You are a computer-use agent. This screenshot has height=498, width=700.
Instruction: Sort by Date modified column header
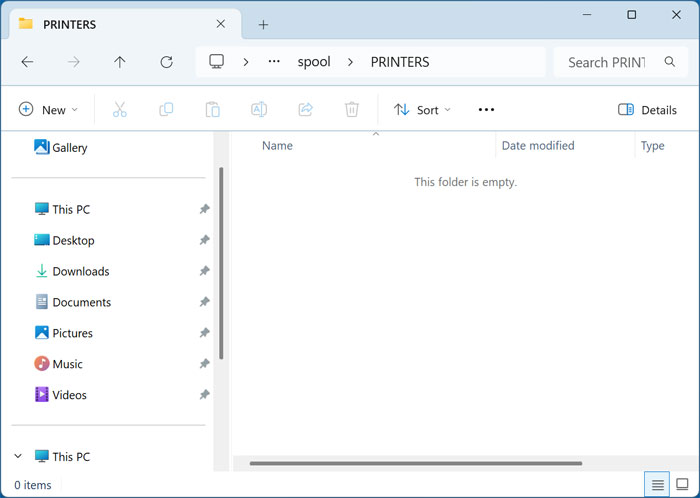point(538,145)
